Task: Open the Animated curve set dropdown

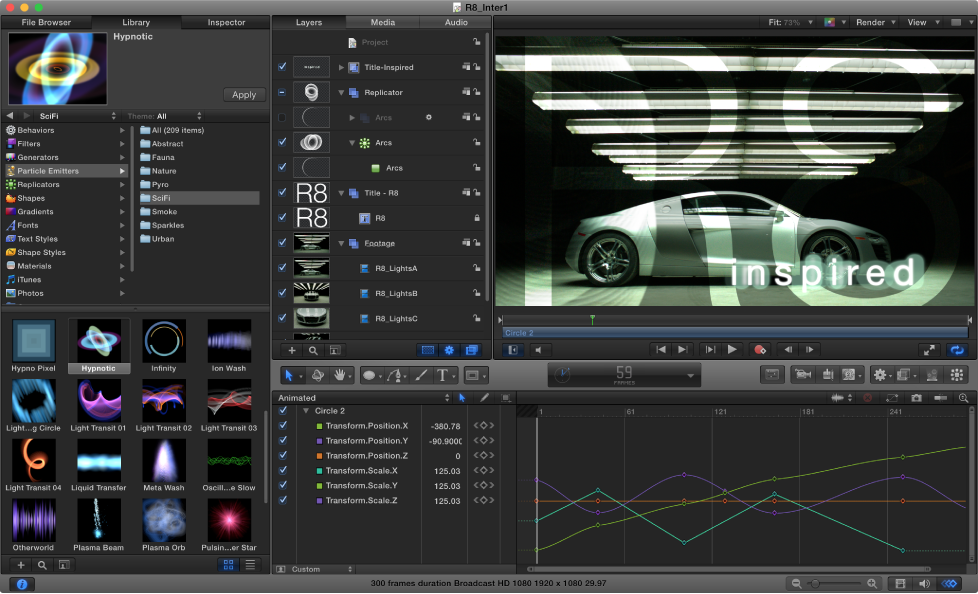Action: click(362, 397)
